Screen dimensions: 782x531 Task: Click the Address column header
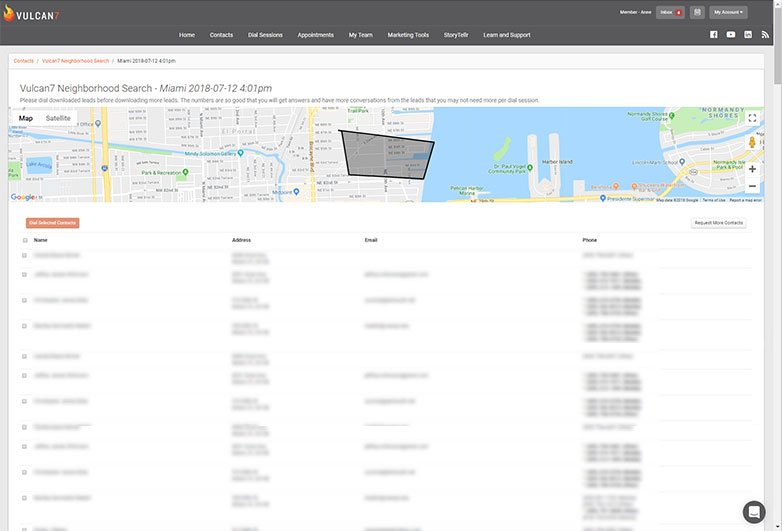coord(241,240)
